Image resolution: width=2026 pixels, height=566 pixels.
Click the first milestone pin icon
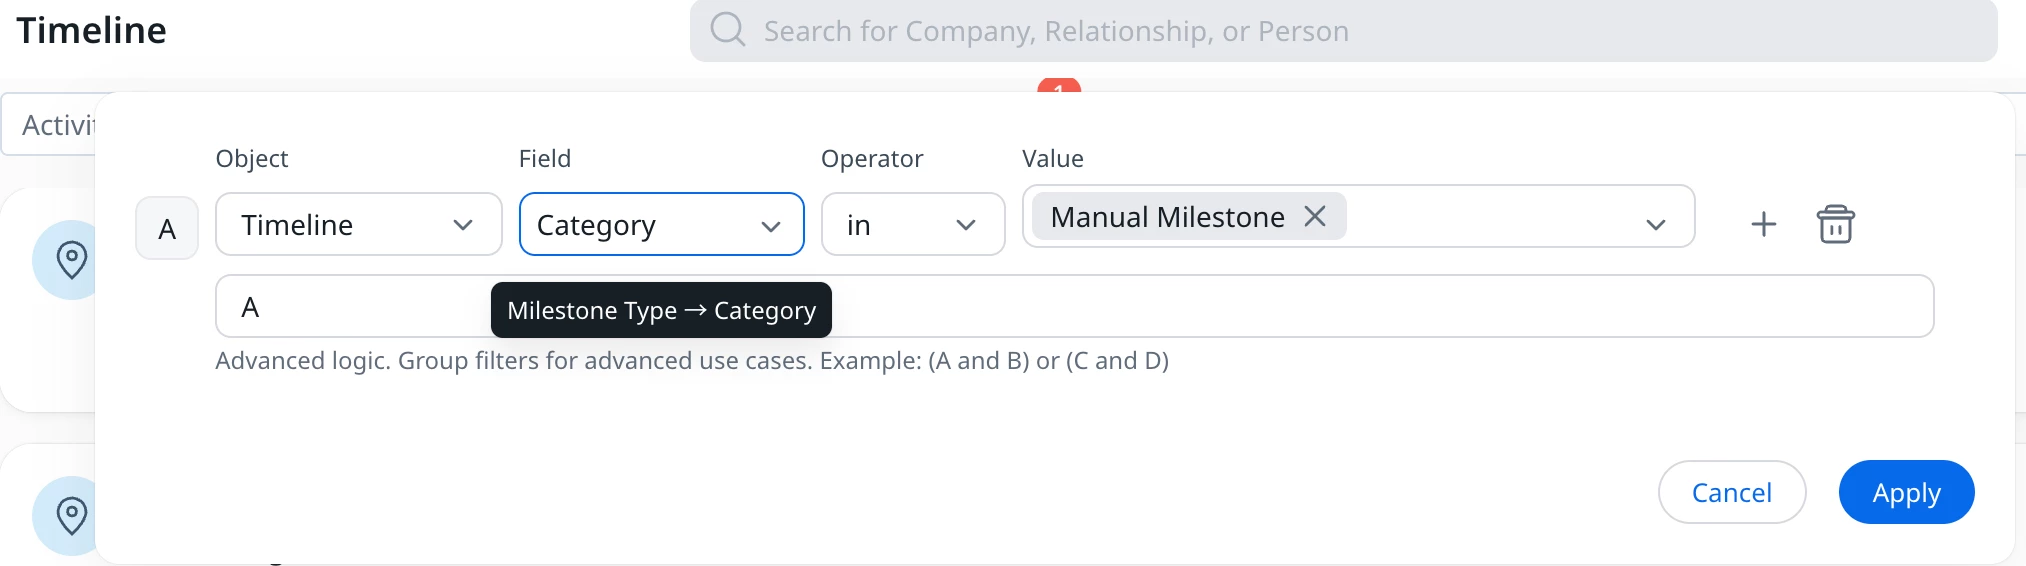[70, 260]
